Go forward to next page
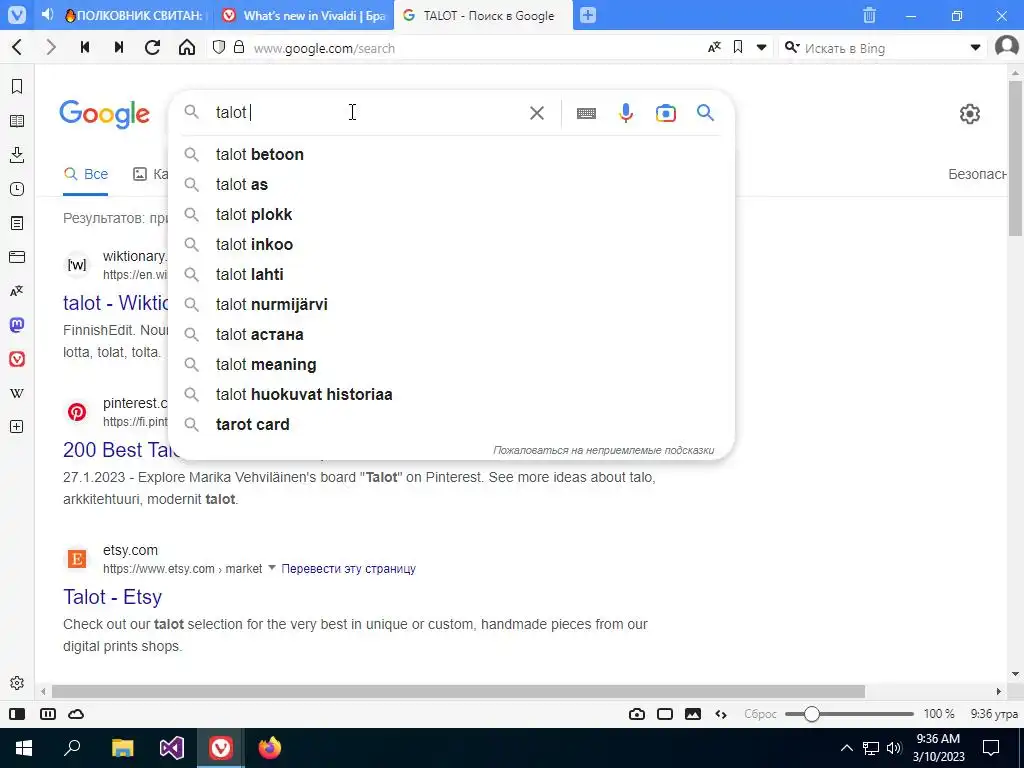The height and width of the screenshot is (768, 1024). (x=51, y=47)
